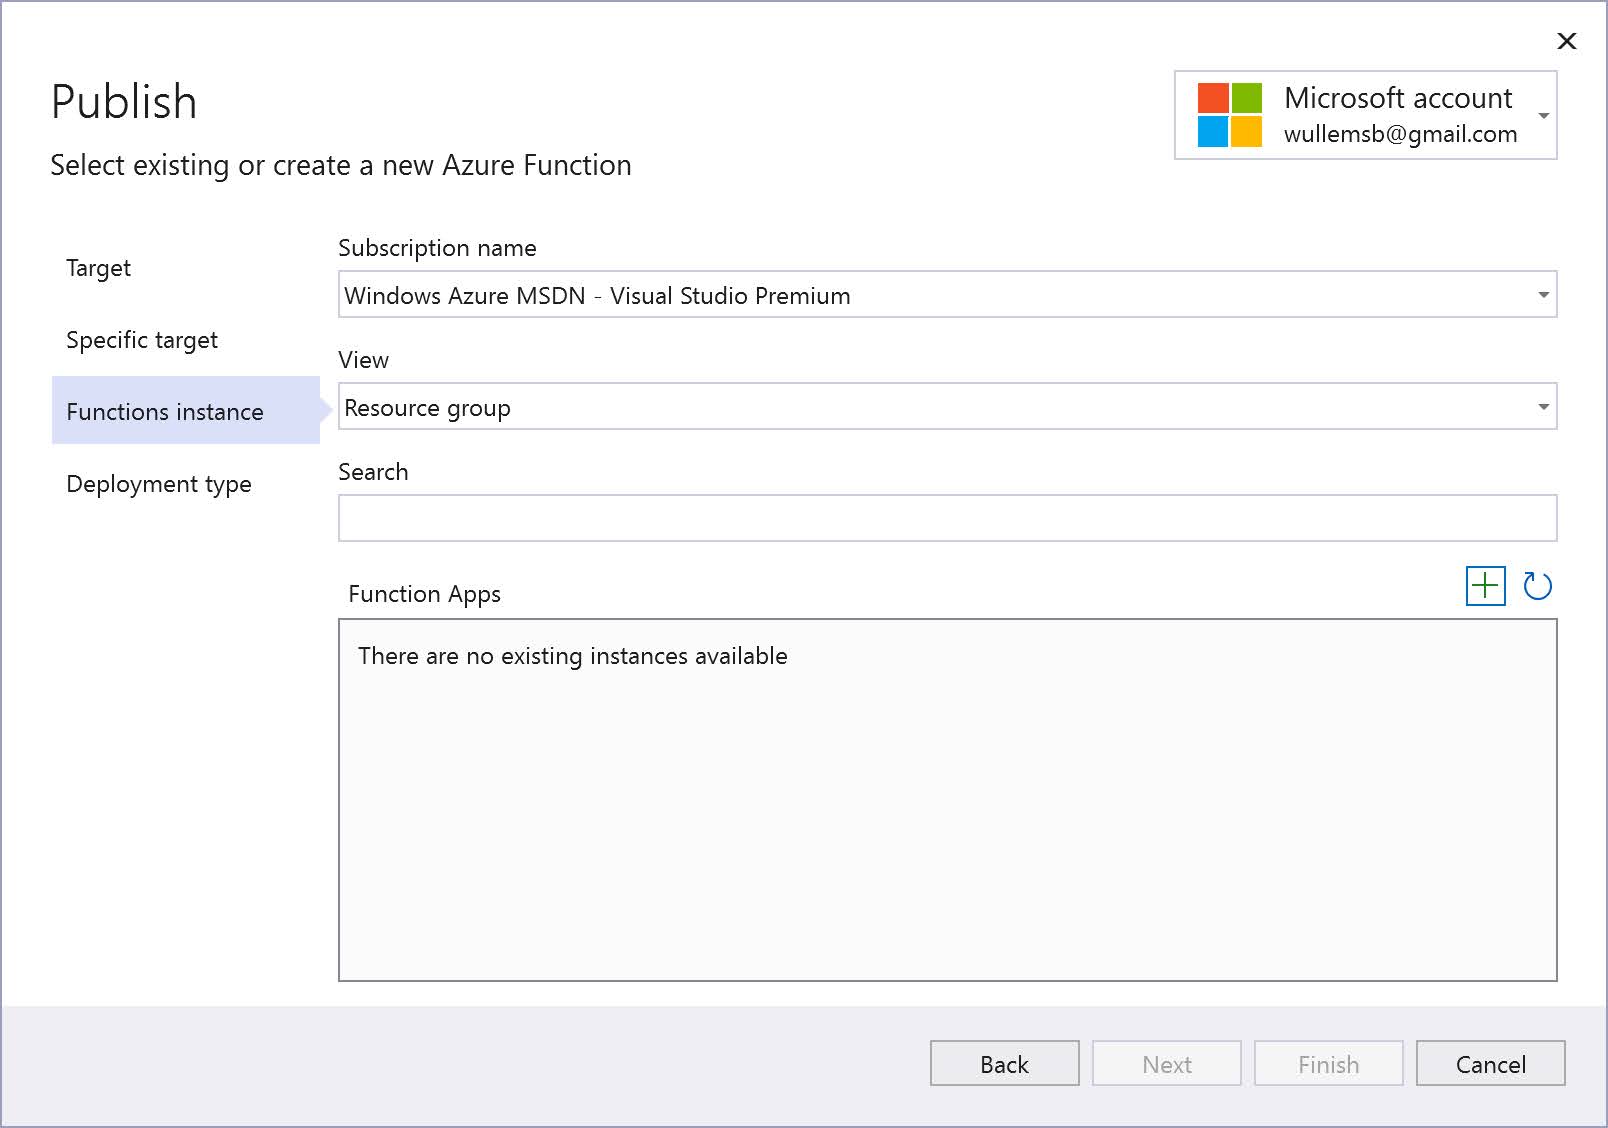Expand the View combo box

(x=947, y=407)
